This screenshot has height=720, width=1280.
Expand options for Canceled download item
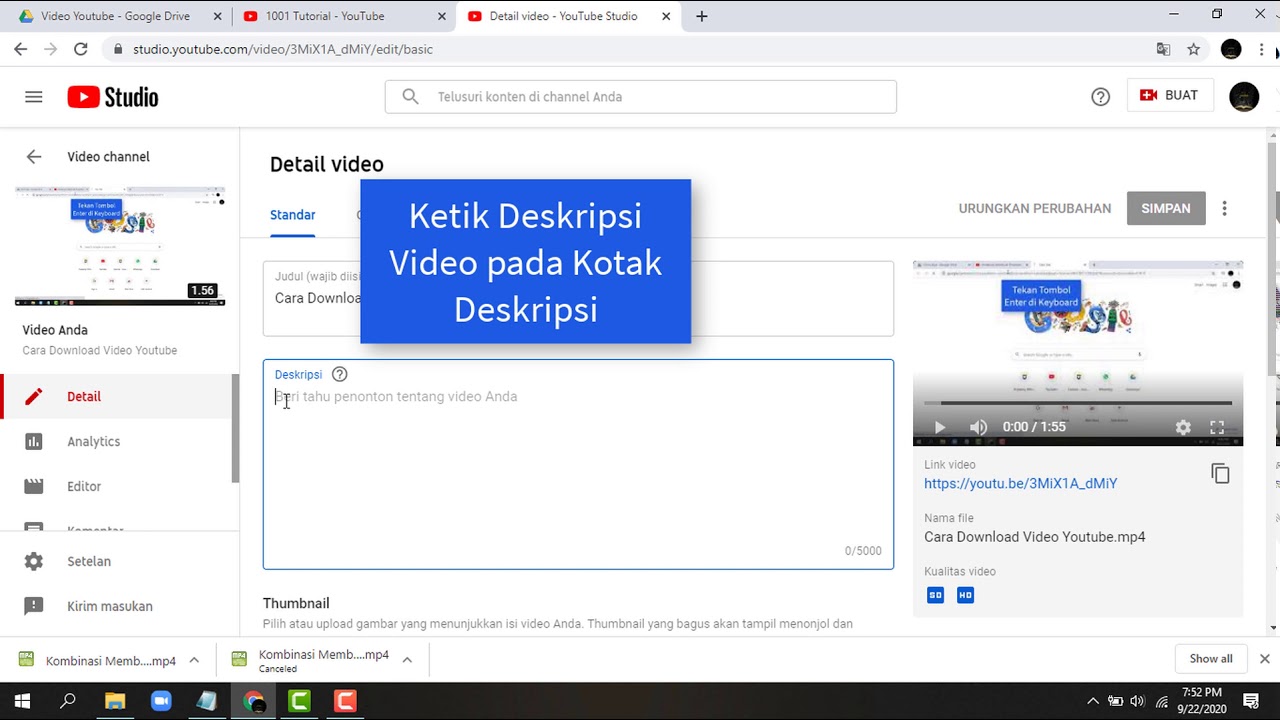click(x=407, y=660)
